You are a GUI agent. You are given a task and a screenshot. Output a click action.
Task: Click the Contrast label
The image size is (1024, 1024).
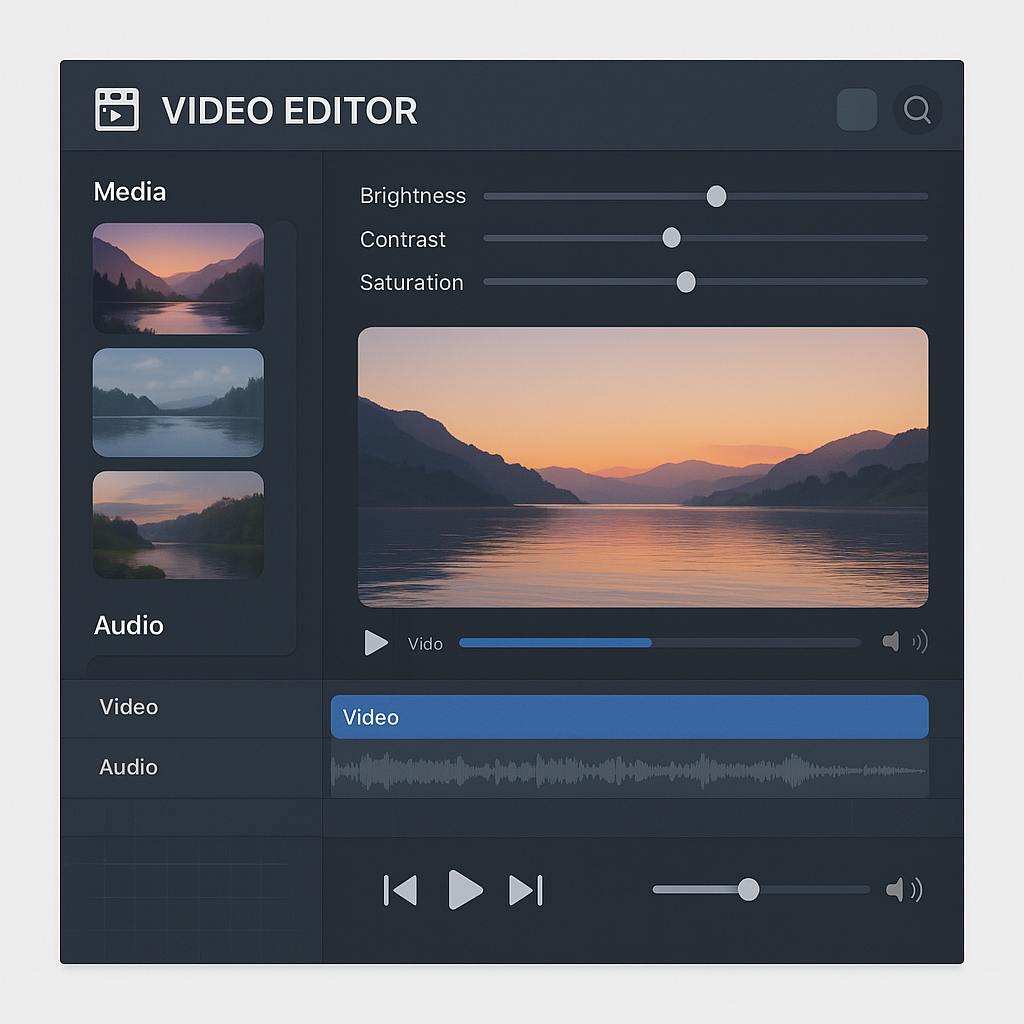[403, 239]
